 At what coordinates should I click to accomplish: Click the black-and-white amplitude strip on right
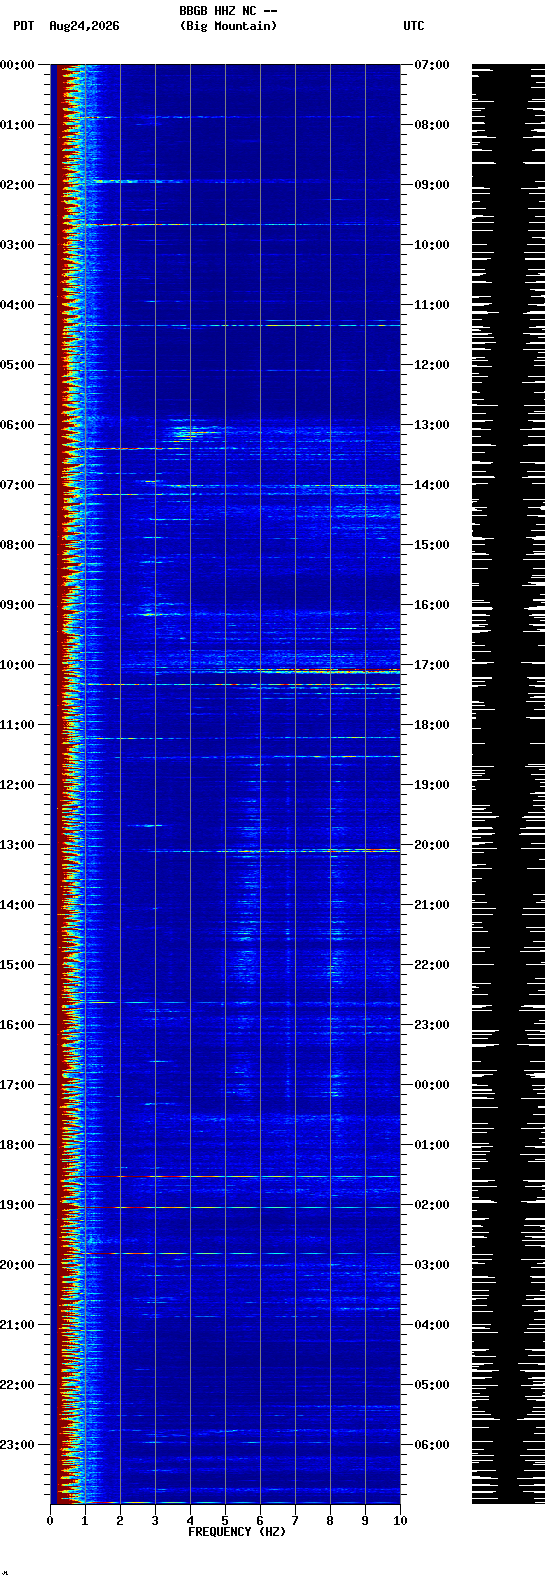[x=508, y=784]
